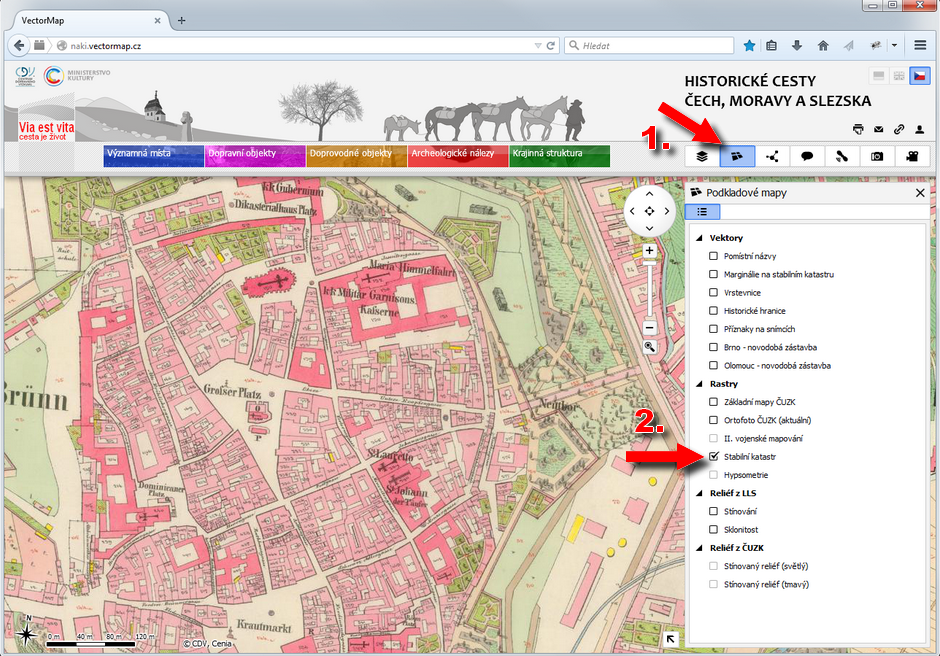
Task: Go back with the browser back arrow
Action: [x=19, y=46]
